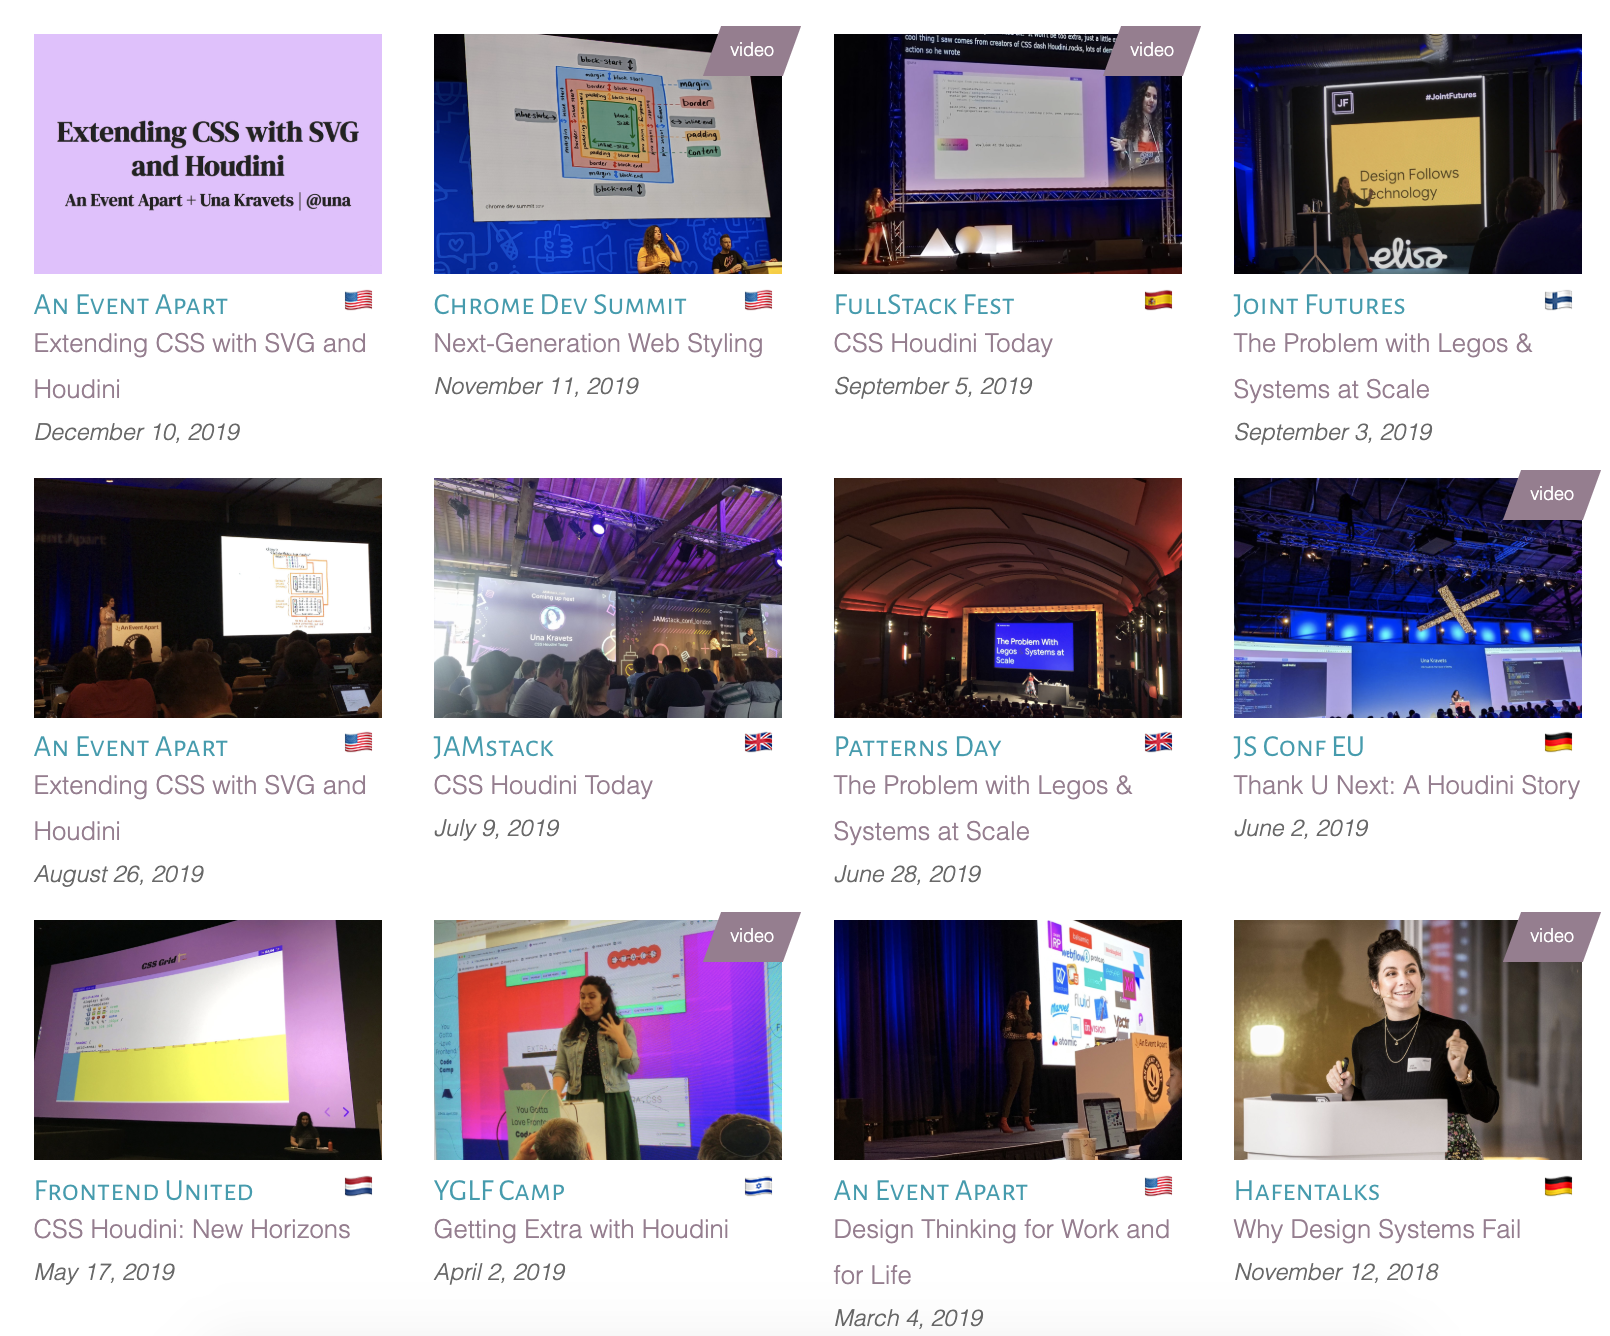The height and width of the screenshot is (1336, 1610).
Task: Click the UK flag beside Patterns Day
Action: pos(1158,743)
